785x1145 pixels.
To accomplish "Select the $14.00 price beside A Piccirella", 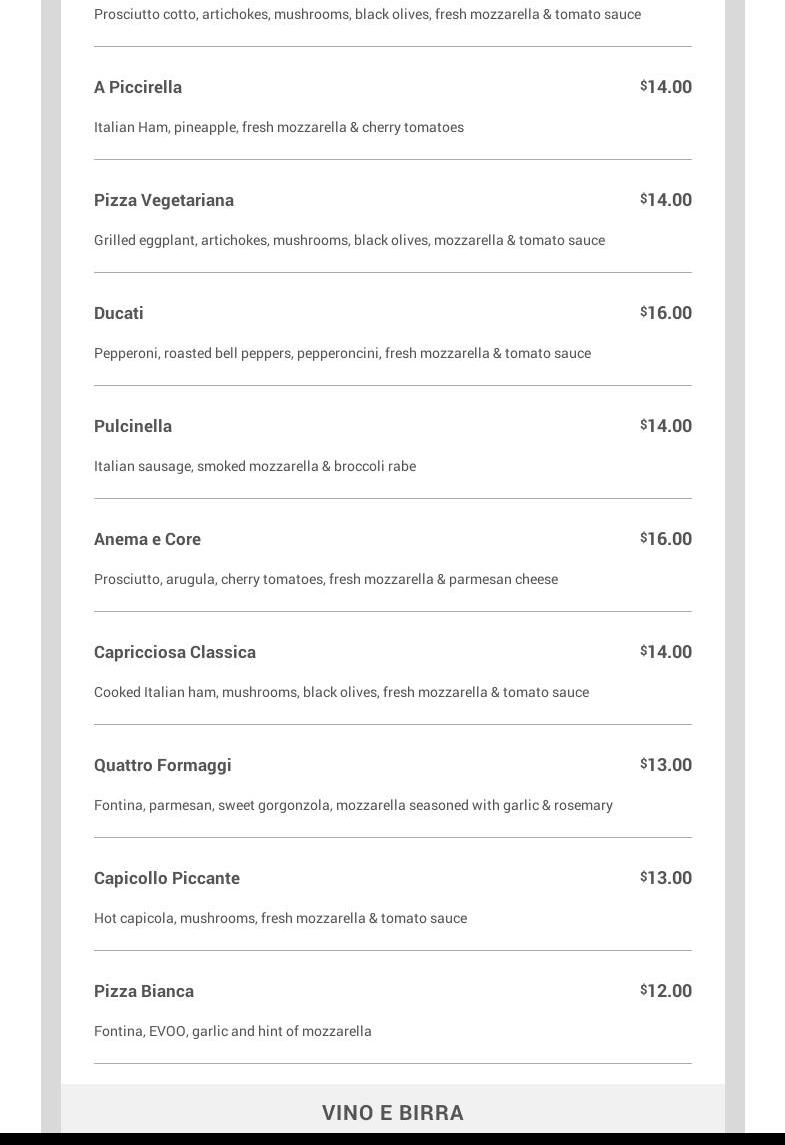I will click(x=666, y=87).
